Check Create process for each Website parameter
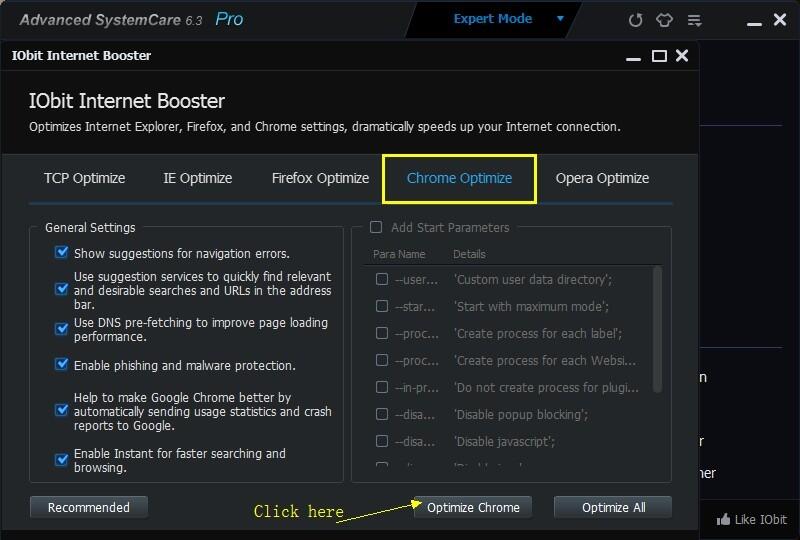 [x=382, y=360]
